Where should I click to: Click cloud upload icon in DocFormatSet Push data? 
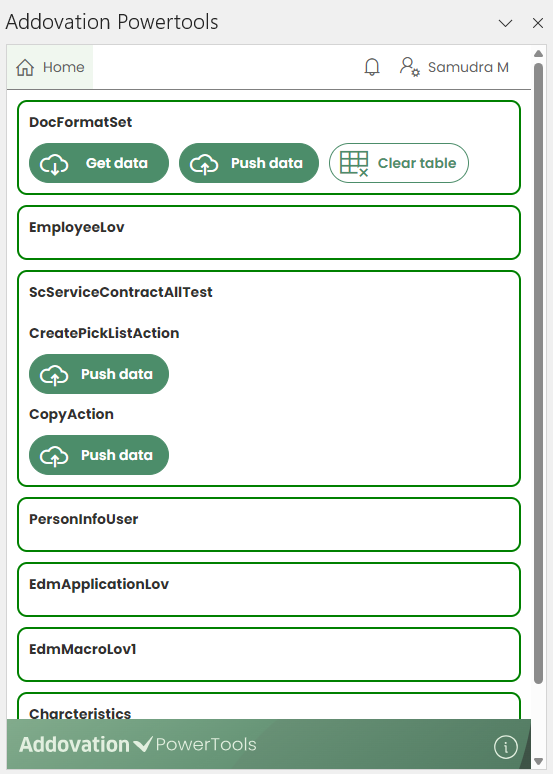pyautogui.click(x=204, y=164)
